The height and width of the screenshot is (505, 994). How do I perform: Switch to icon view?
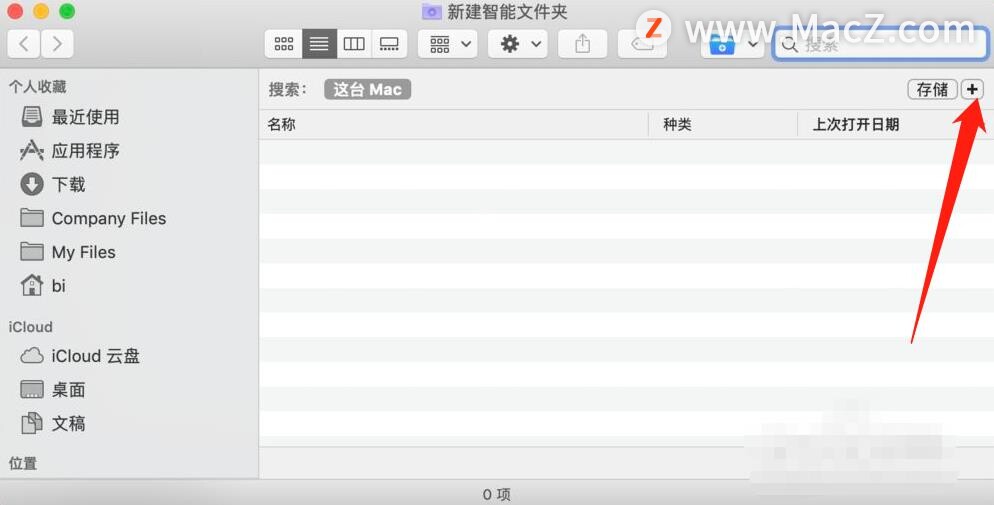[x=283, y=44]
